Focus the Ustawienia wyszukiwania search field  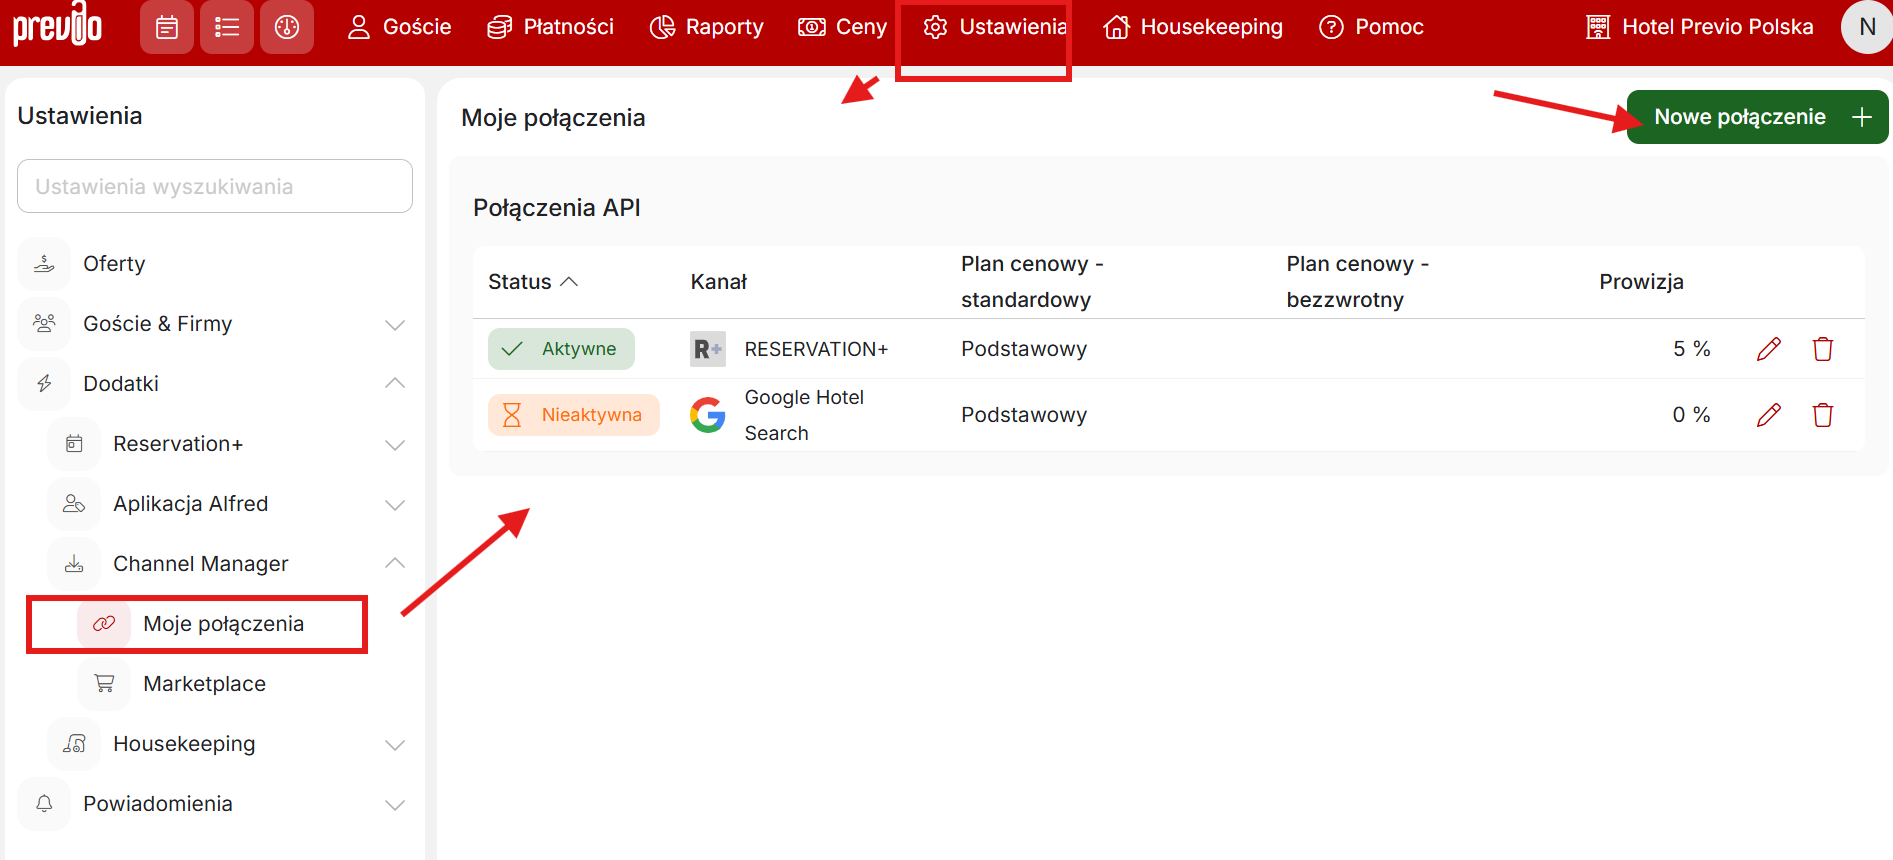(x=215, y=187)
